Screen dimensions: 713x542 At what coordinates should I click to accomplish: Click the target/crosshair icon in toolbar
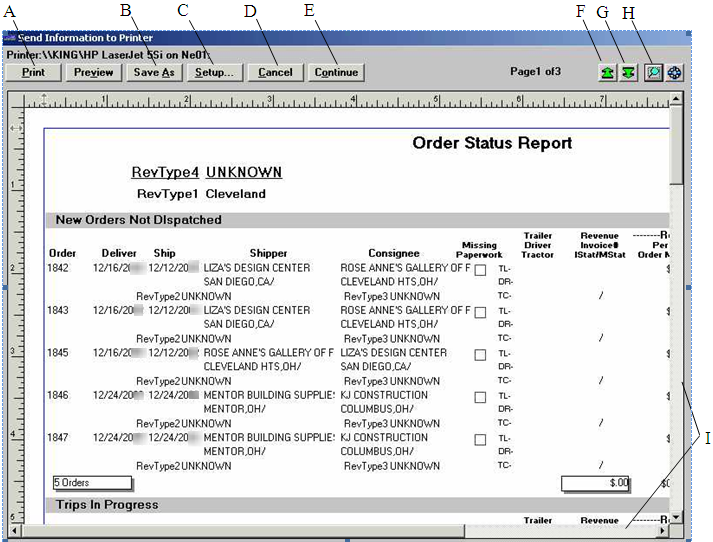coord(674,73)
